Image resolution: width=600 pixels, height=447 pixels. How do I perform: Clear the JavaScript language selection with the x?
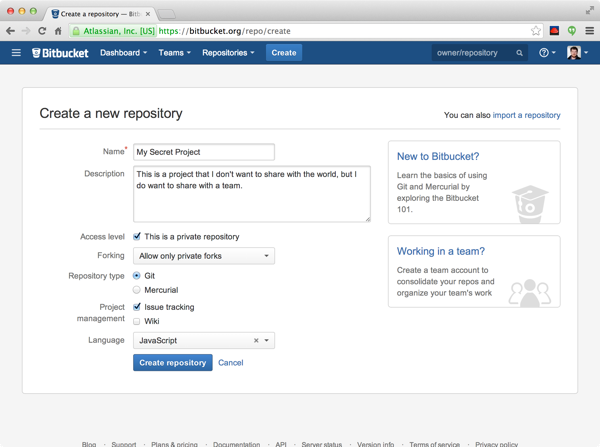[x=256, y=341]
